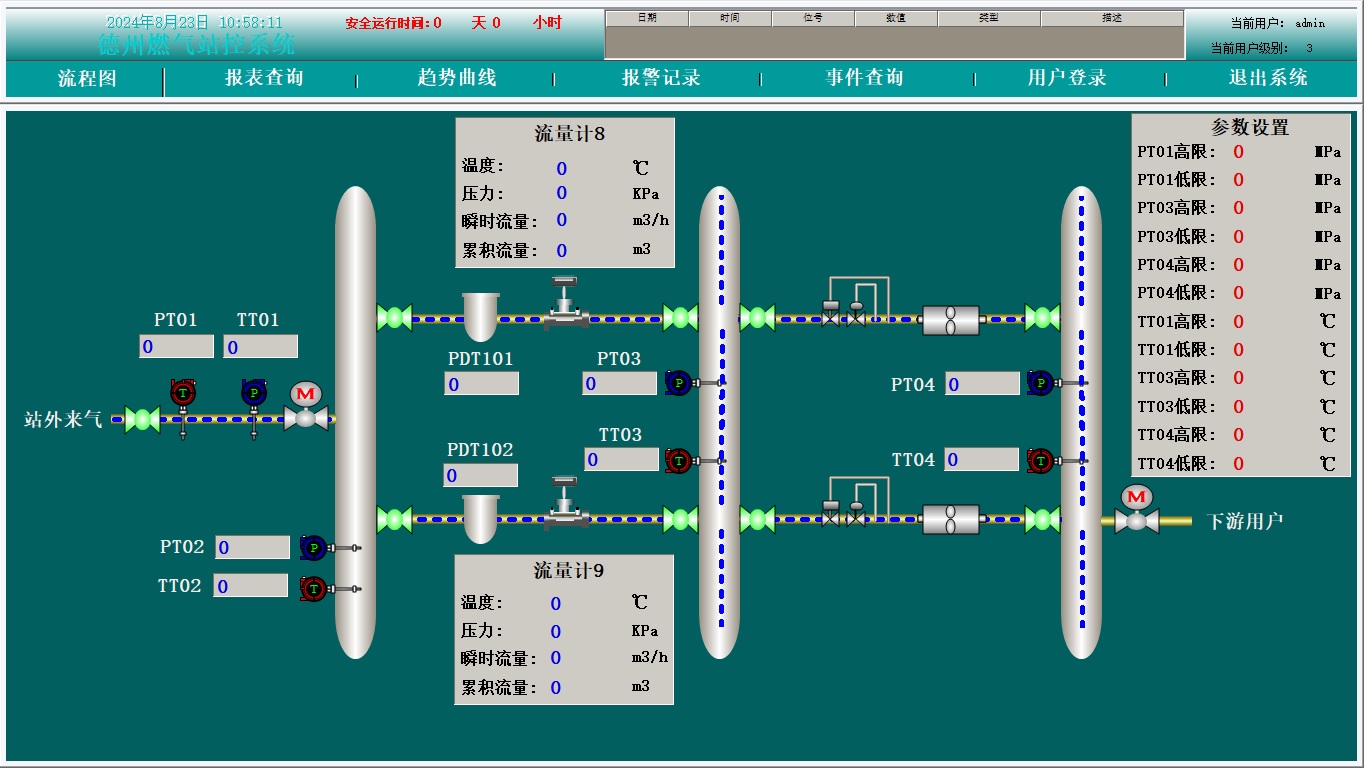Viewport: 1364px width, 768px height.
Task: Select the lower line heat exchanger icon
Action: [x=950, y=519]
